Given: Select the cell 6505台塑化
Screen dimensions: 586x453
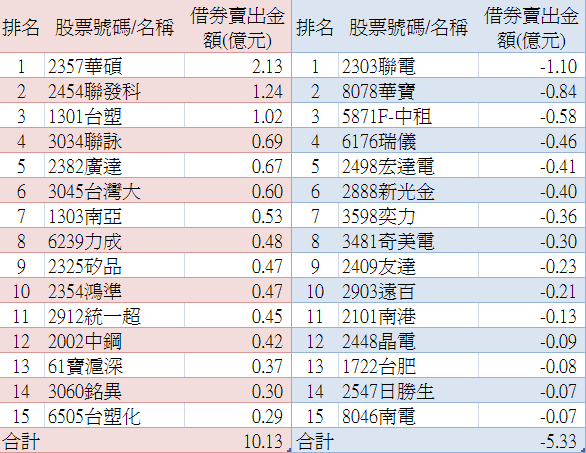Looking at the screenshot, I should coord(114,416).
